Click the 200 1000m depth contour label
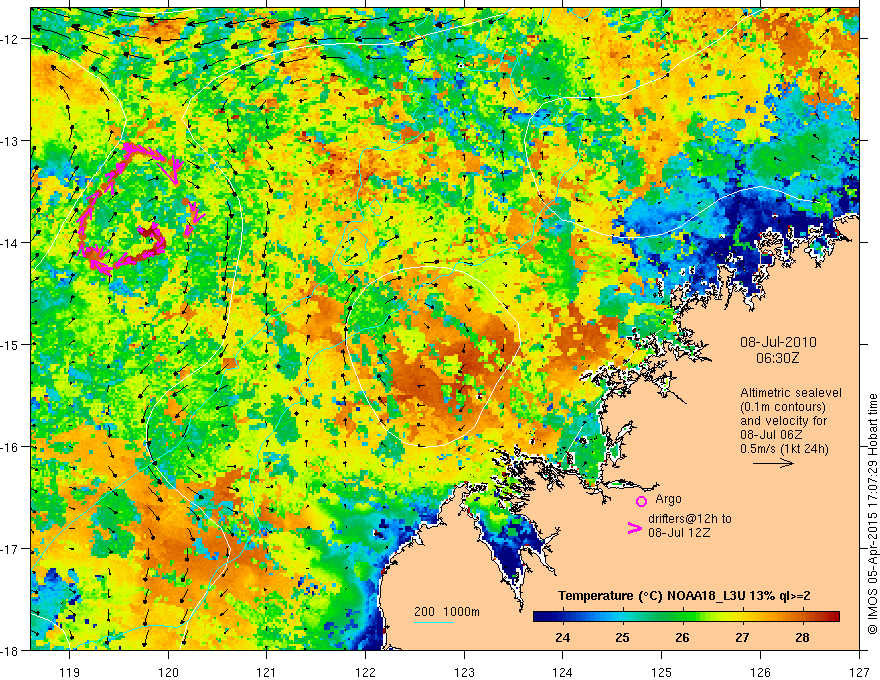880x680 pixels. pyautogui.click(x=447, y=612)
